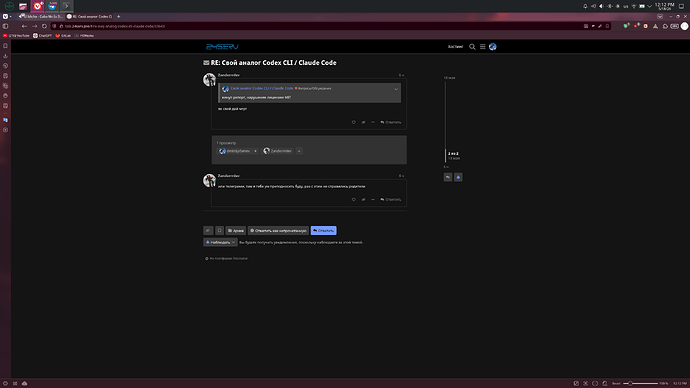Screen dimensions: 690x388
Task: Open the History panel in the sidebar
Action: (5, 66)
